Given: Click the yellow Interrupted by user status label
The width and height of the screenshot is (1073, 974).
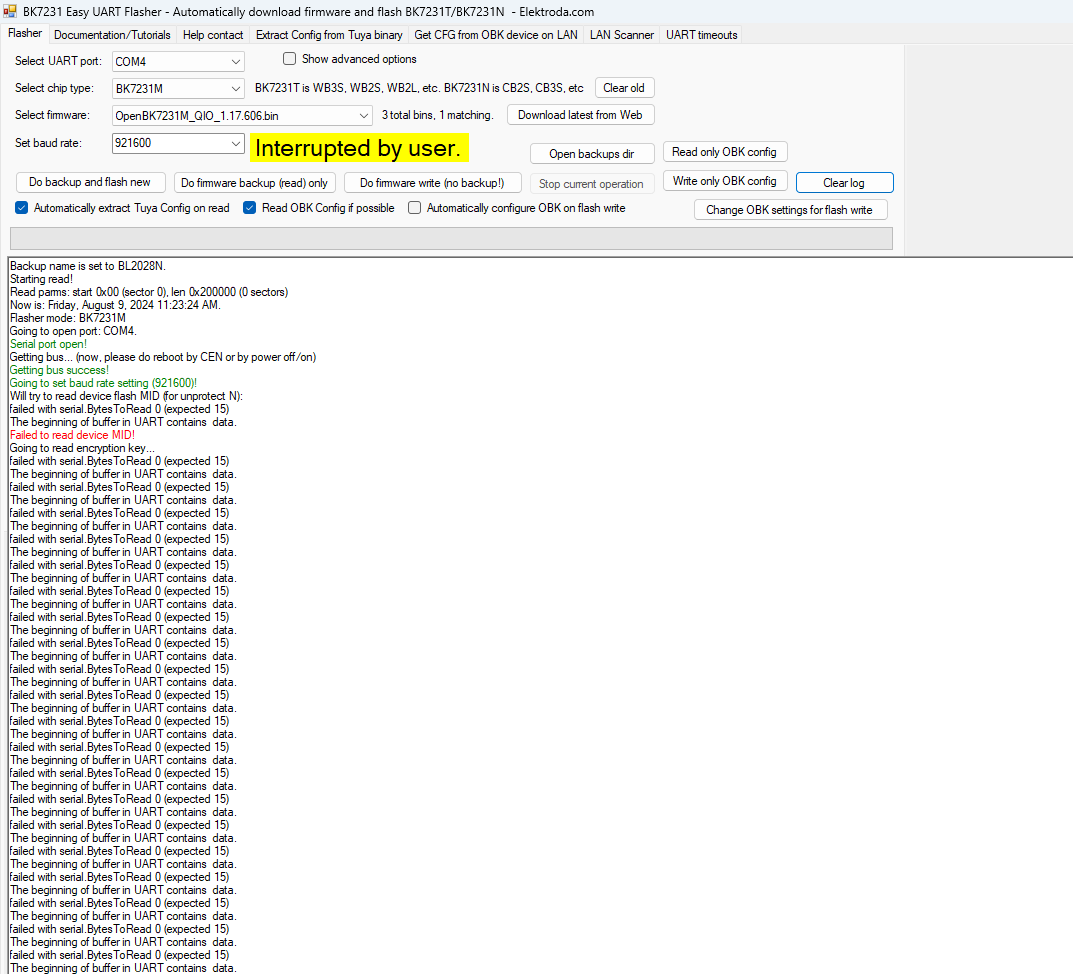Looking at the screenshot, I should tap(359, 148).
